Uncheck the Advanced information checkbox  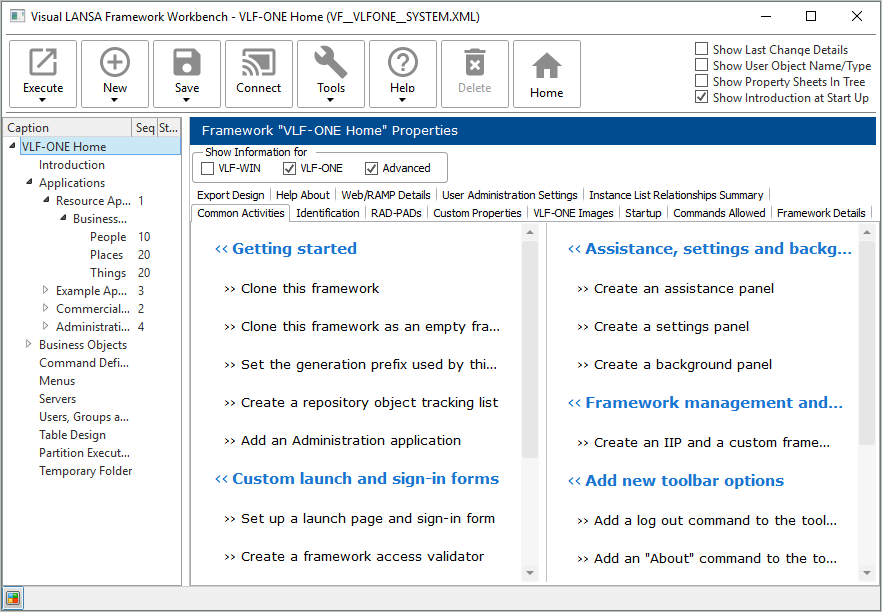pos(372,168)
